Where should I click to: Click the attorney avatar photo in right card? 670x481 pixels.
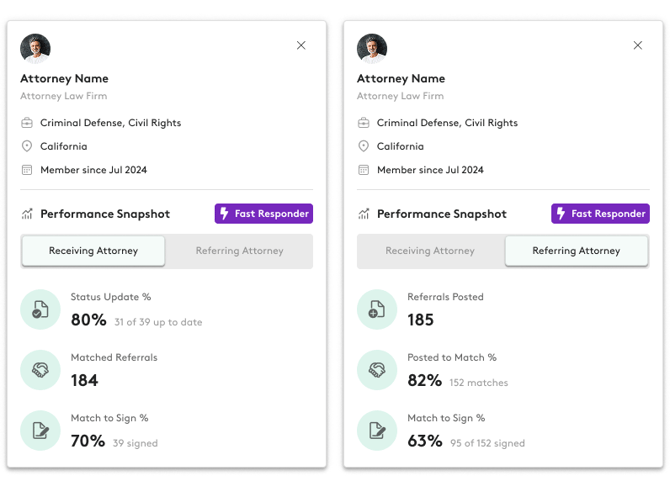click(x=372, y=48)
